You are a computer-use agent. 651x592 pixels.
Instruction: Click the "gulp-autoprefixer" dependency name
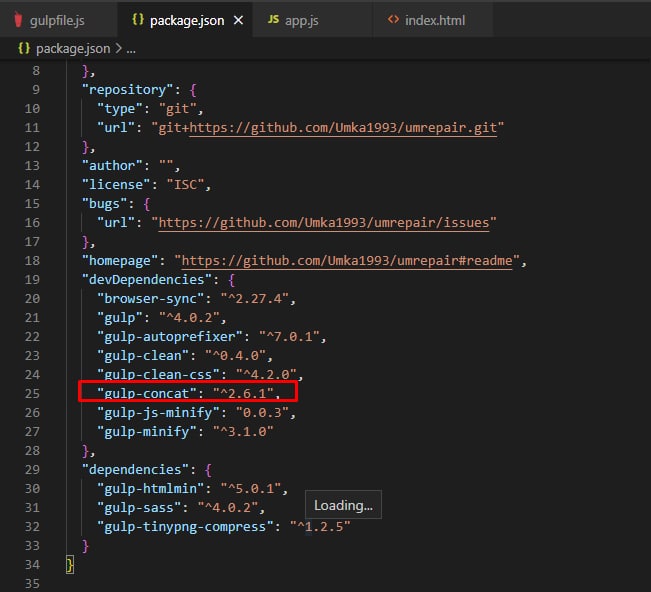(169, 336)
